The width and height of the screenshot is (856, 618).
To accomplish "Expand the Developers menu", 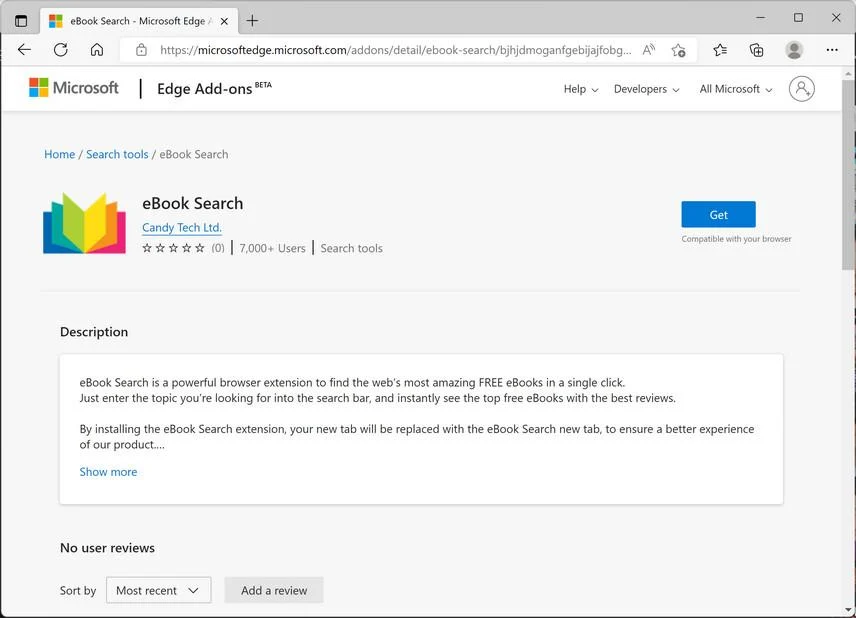I will coord(646,89).
